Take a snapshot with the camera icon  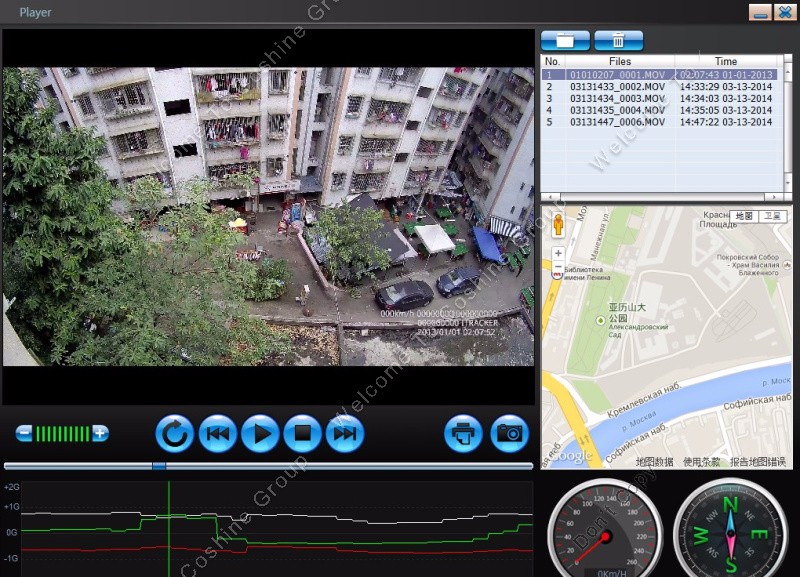pyautogui.click(x=510, y=434)
